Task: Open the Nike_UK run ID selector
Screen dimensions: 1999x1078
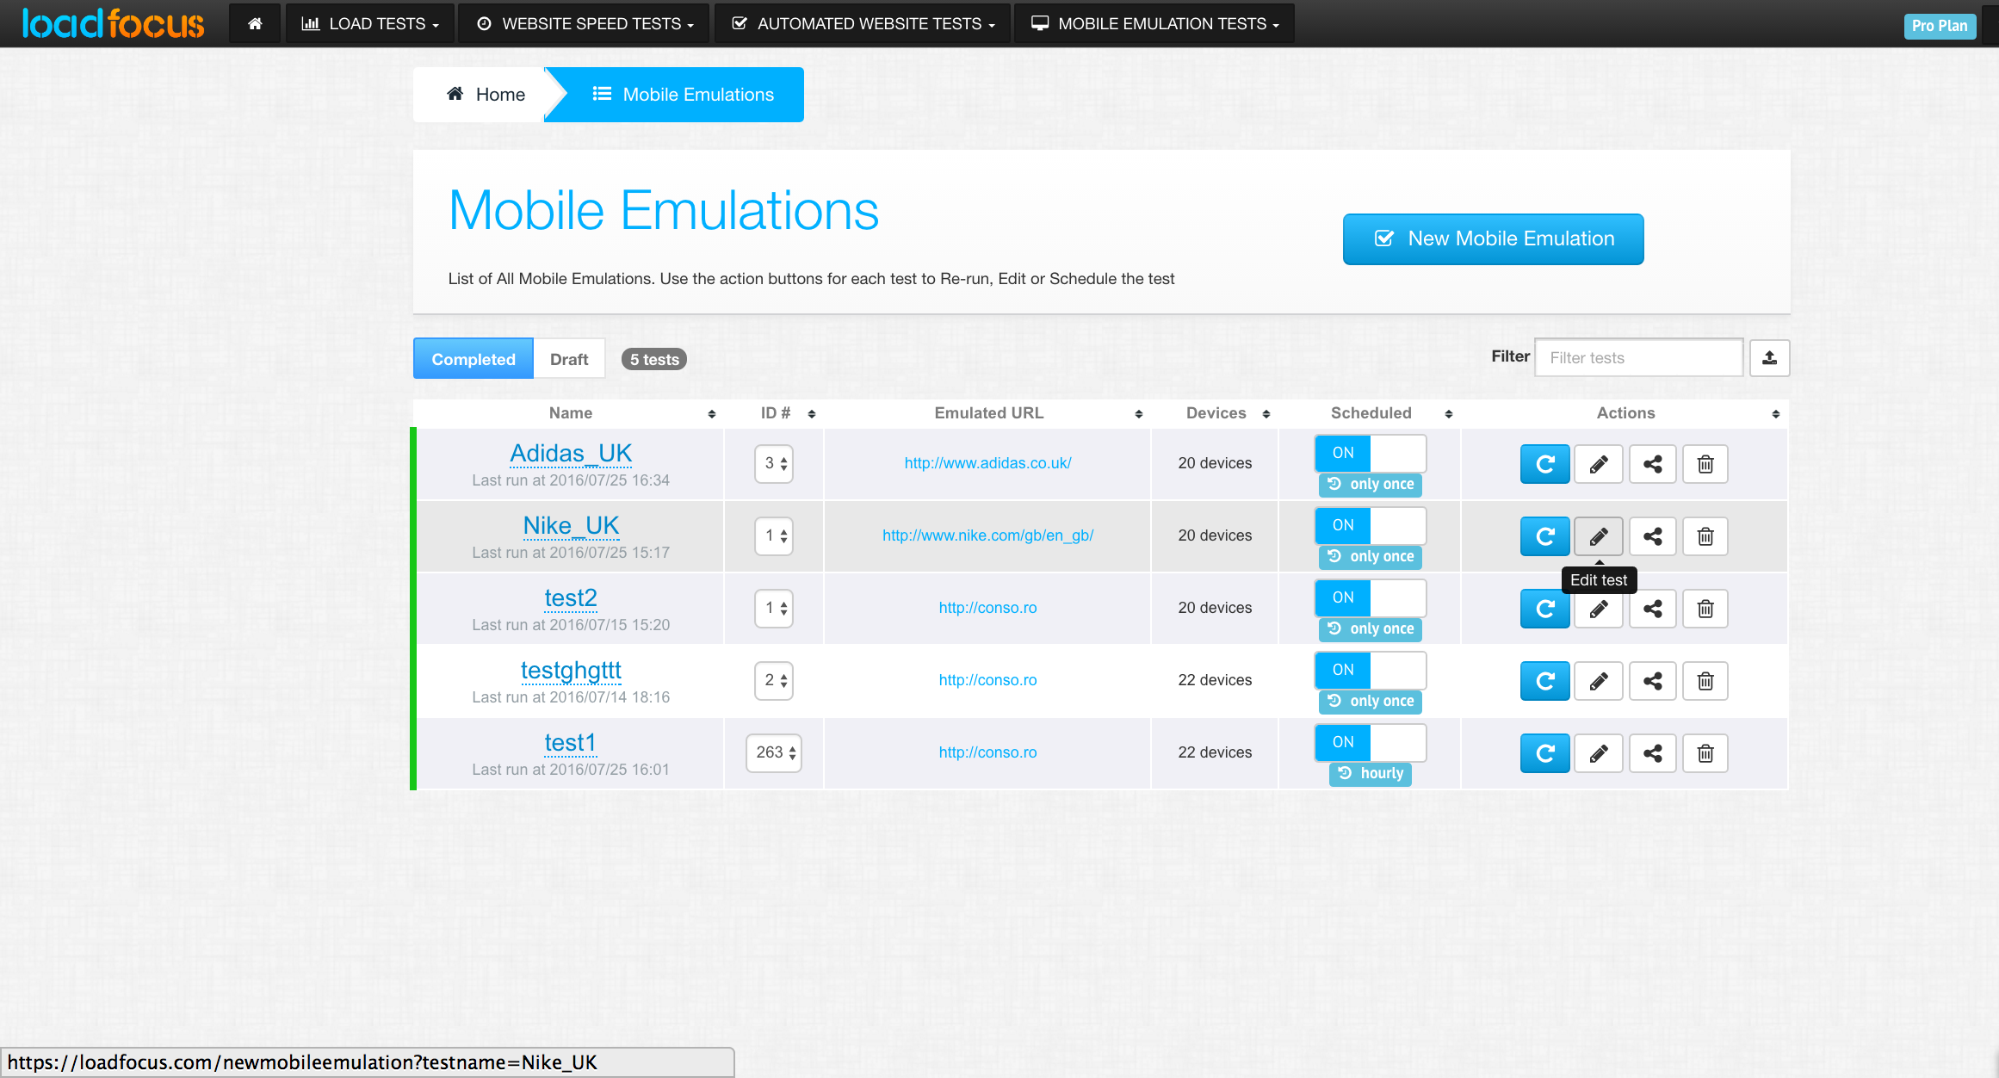Action: 773,535
